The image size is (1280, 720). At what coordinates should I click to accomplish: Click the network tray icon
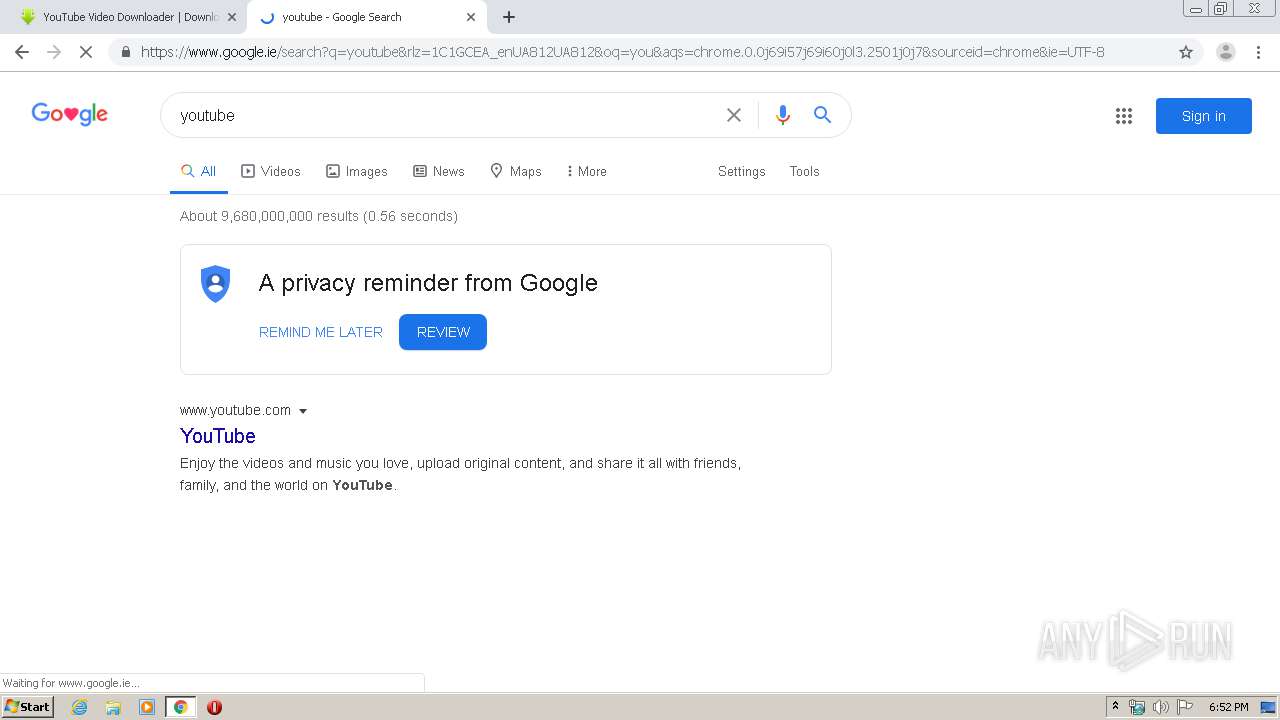pyautogui.click(x=1137, y=707)
